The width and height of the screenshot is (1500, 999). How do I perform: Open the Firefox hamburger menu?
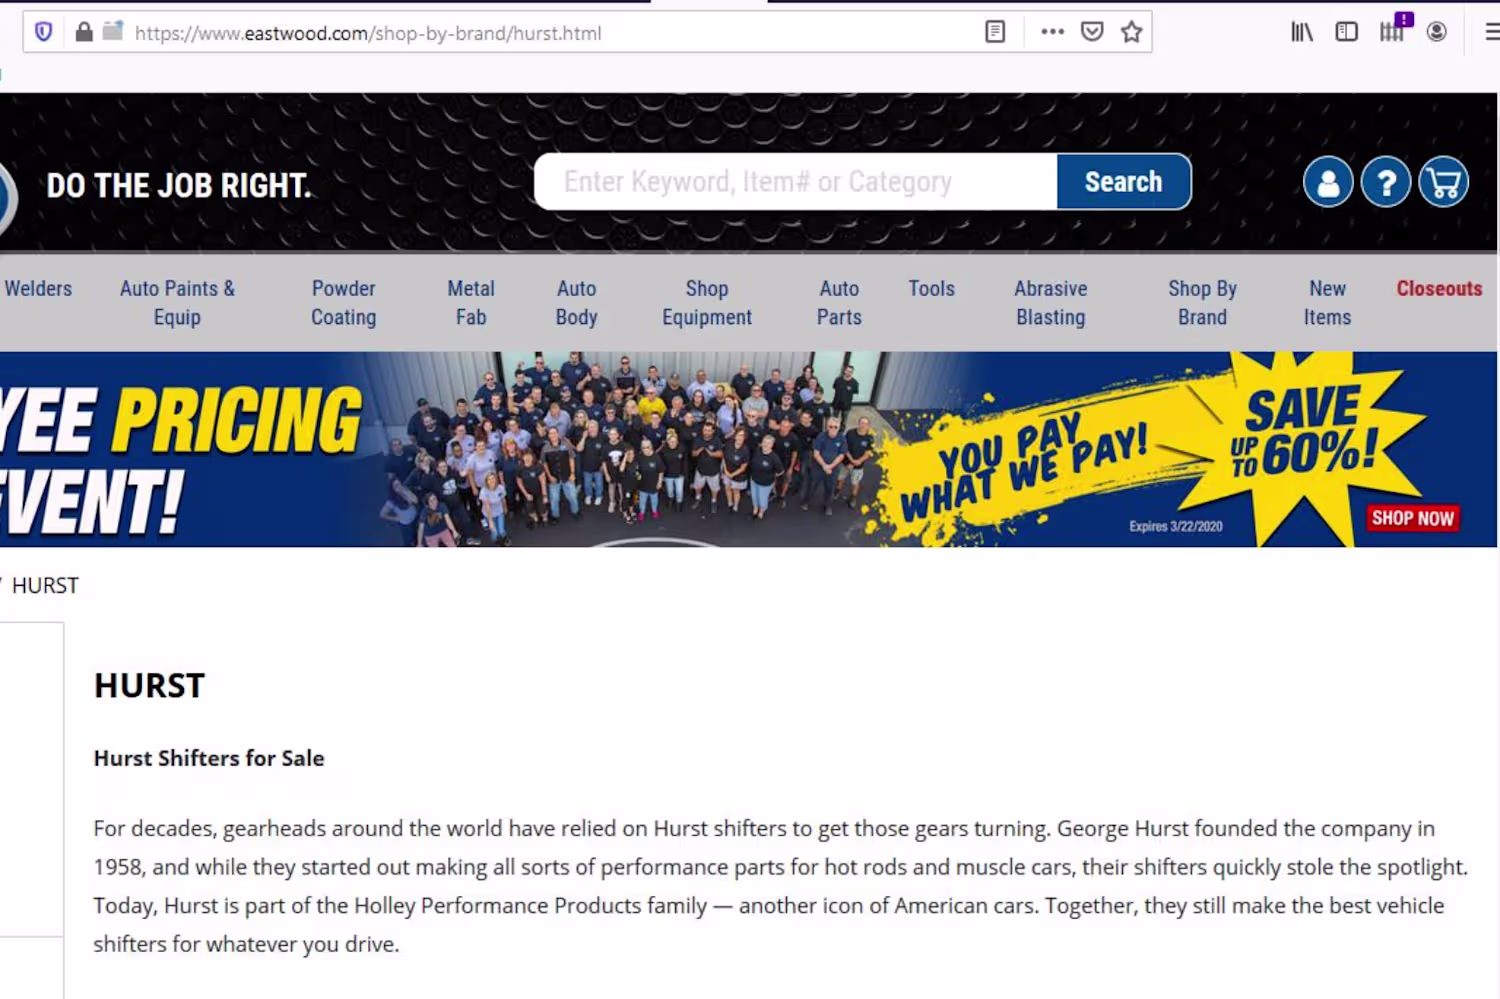point(1491,32)
